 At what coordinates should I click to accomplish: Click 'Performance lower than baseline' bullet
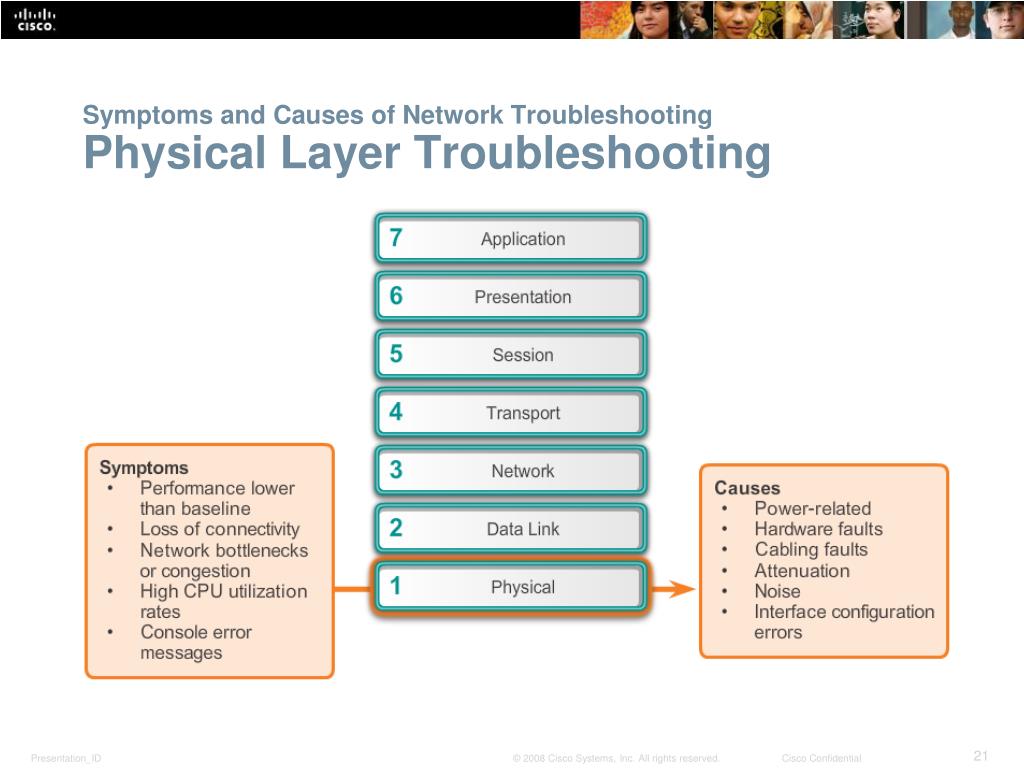click(217, 498)
